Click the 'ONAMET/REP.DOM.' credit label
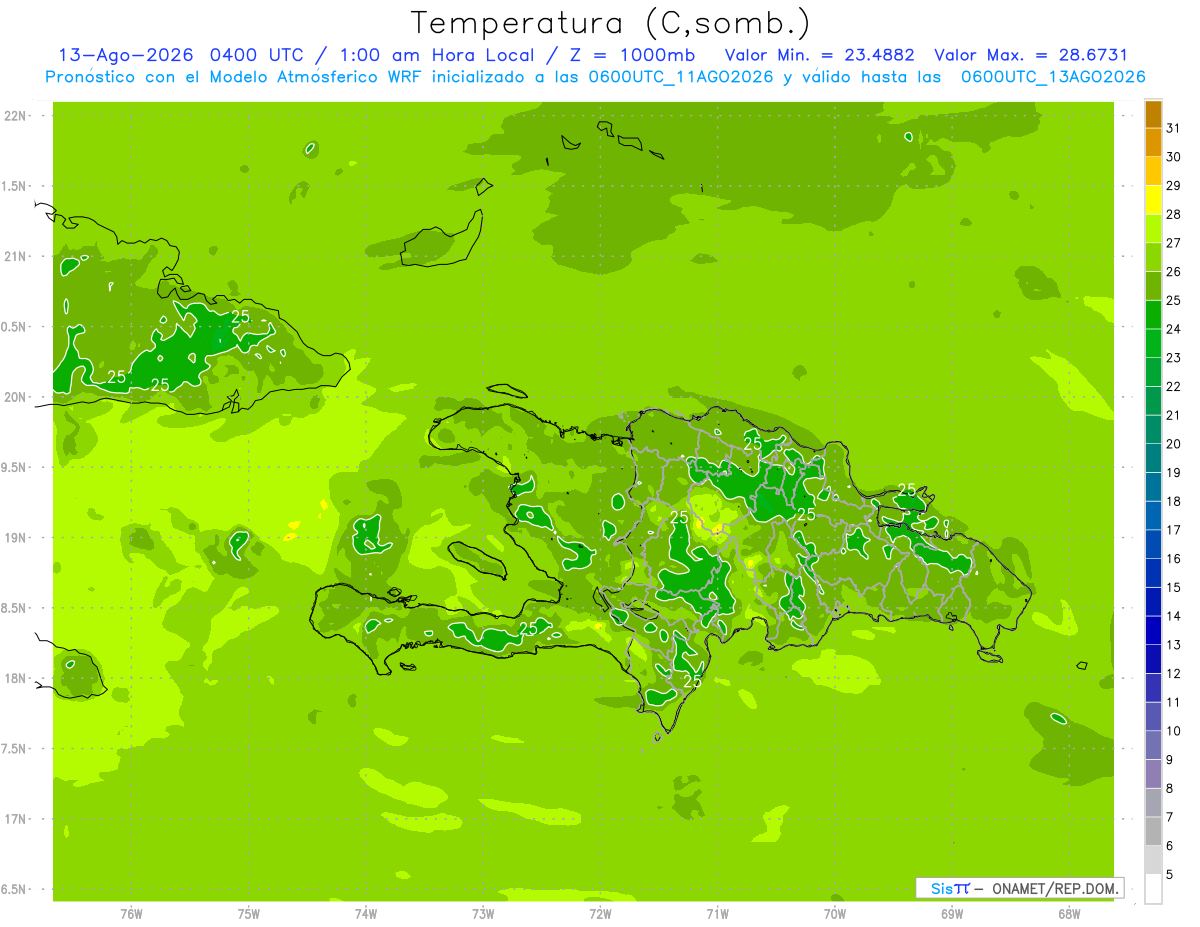The image size is (1200, 927). (1055, 888)
